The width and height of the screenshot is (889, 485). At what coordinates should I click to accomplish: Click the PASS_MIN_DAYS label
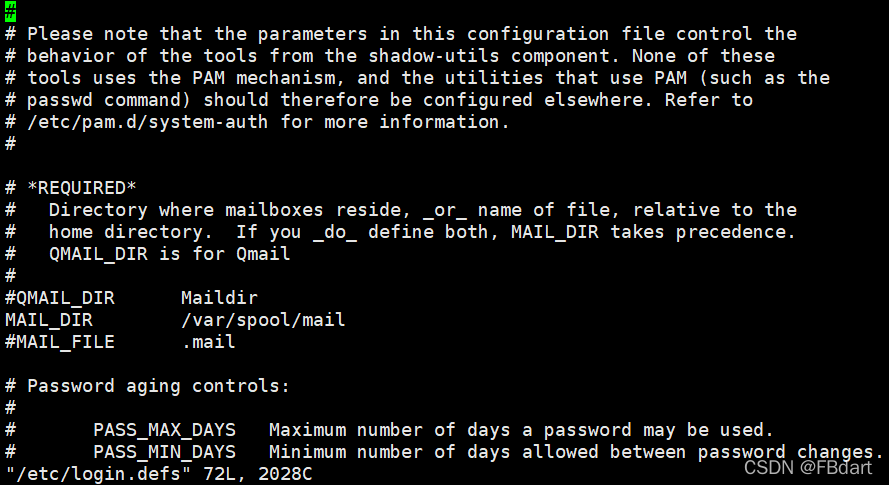(x=164, y=452)
